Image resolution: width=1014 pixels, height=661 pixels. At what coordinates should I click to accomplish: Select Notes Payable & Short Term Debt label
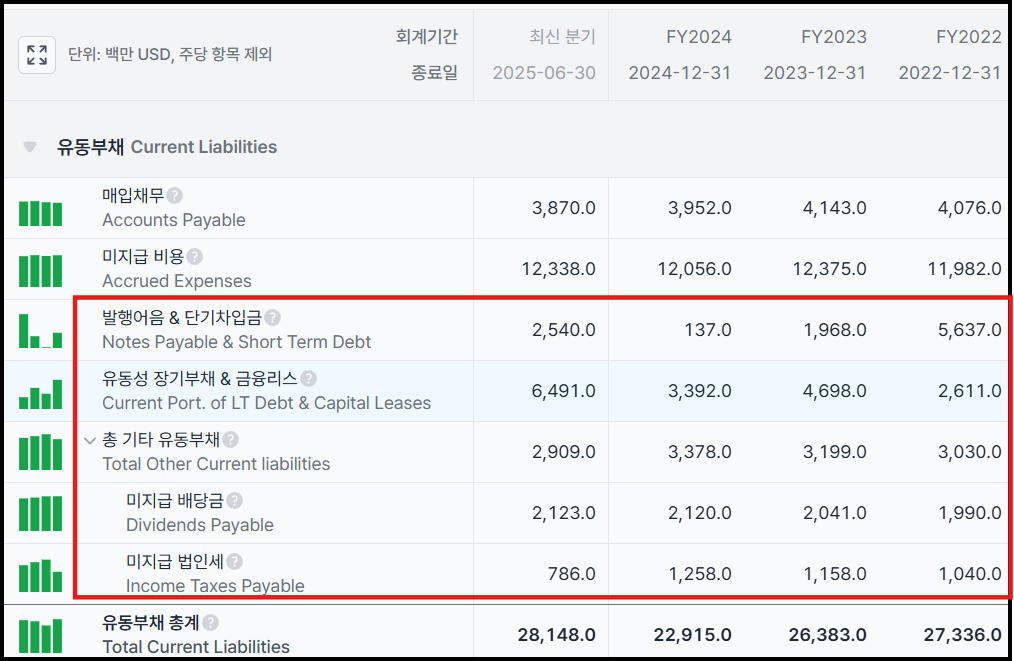237,341
